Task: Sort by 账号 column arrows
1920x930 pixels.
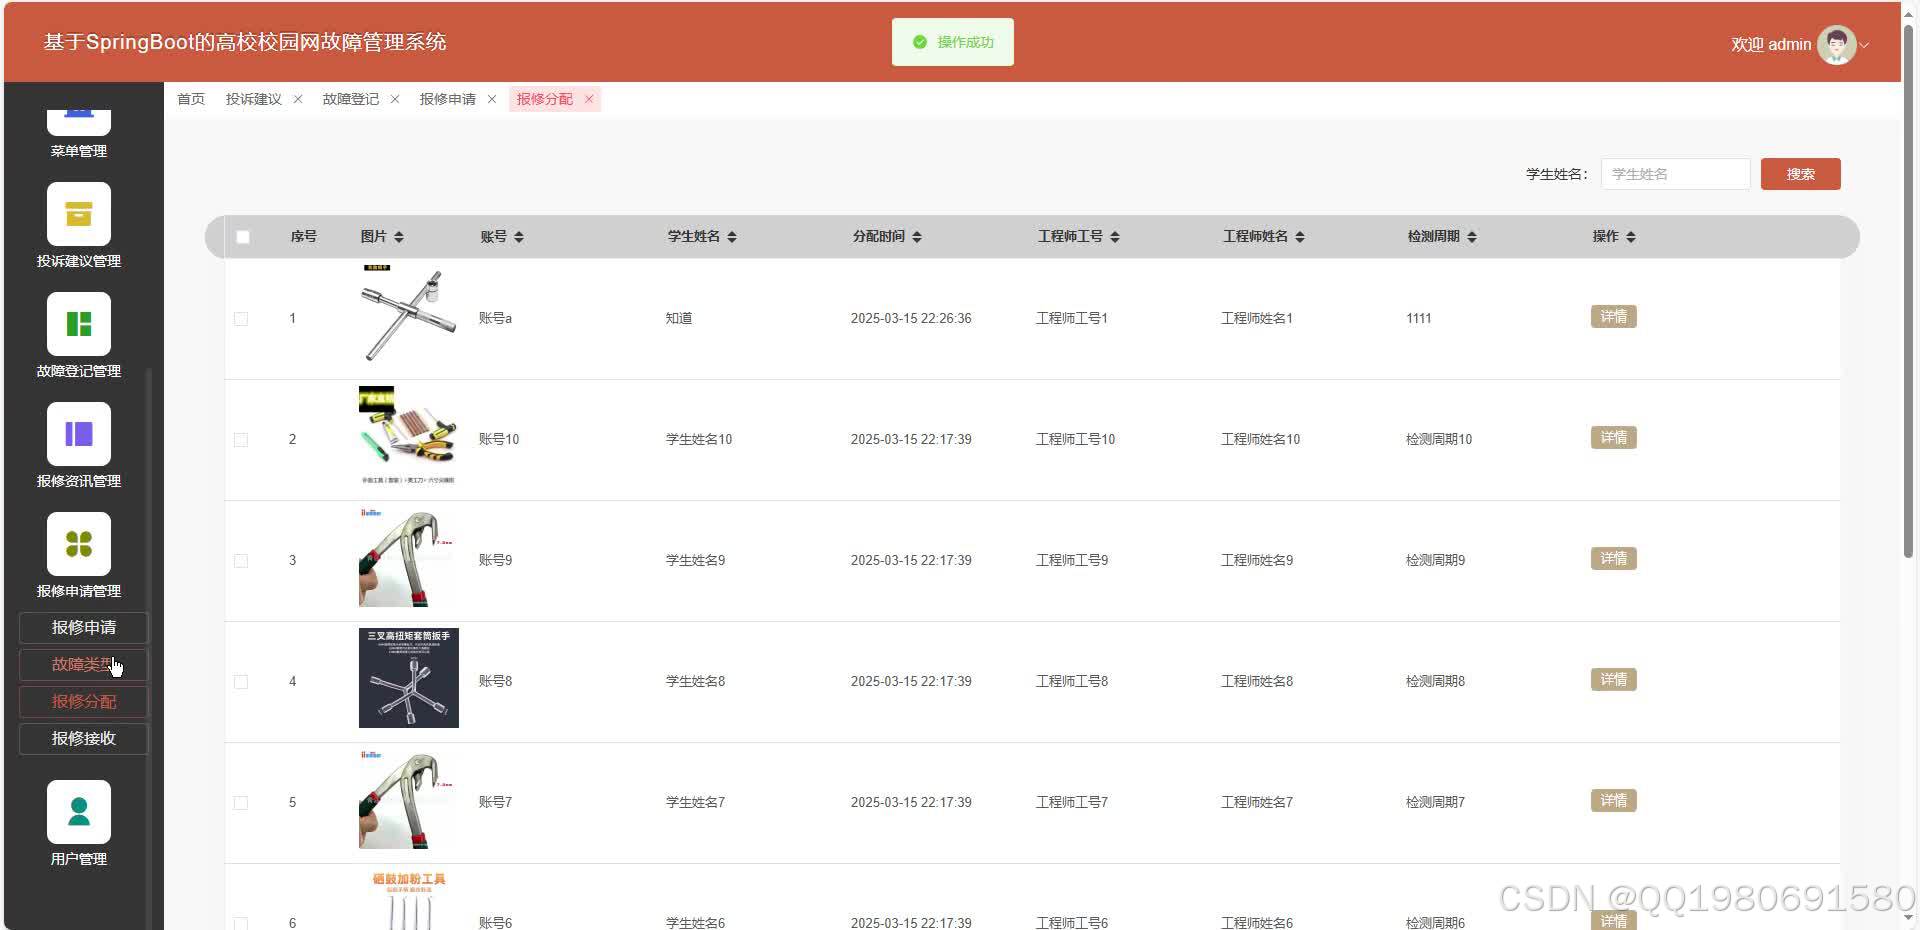Action: pos(519,237)
